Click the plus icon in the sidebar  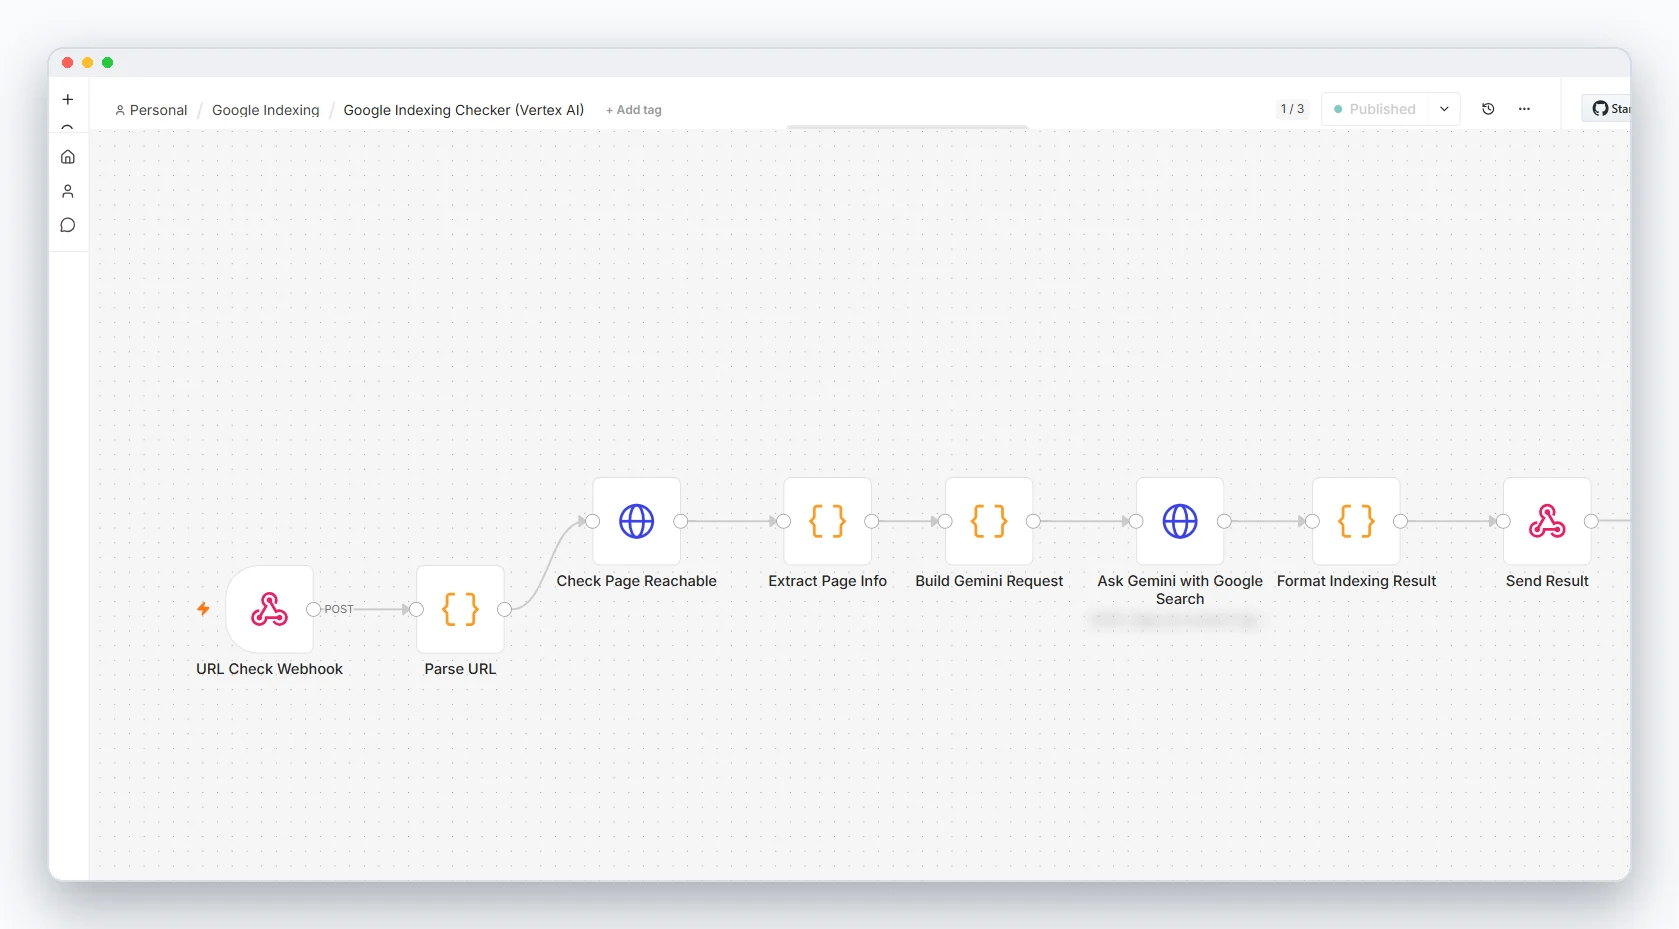pyautogui.click(x=68, y=99)
